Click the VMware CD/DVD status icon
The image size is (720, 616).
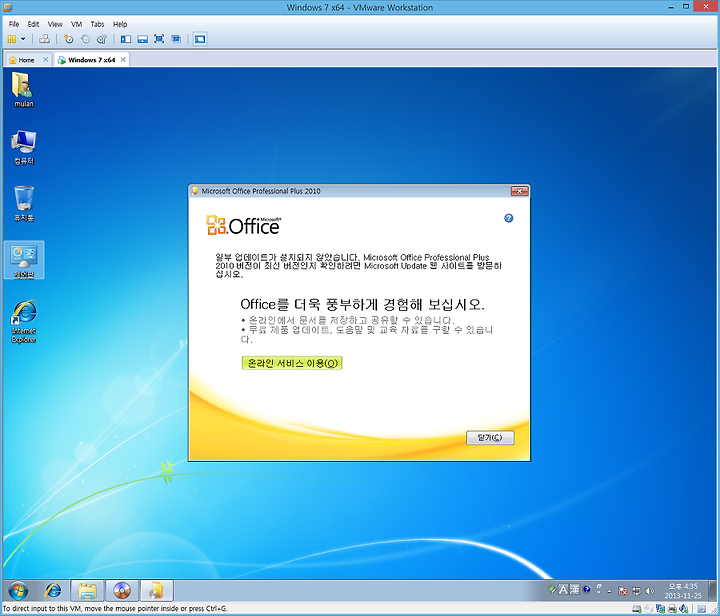point(648,609)
